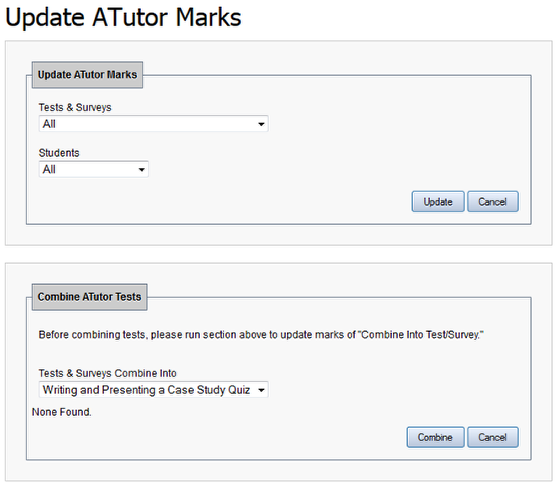The height and width of the screenshot is (483, 560).
Task: Click the Combine button
Action: point(435,437)
